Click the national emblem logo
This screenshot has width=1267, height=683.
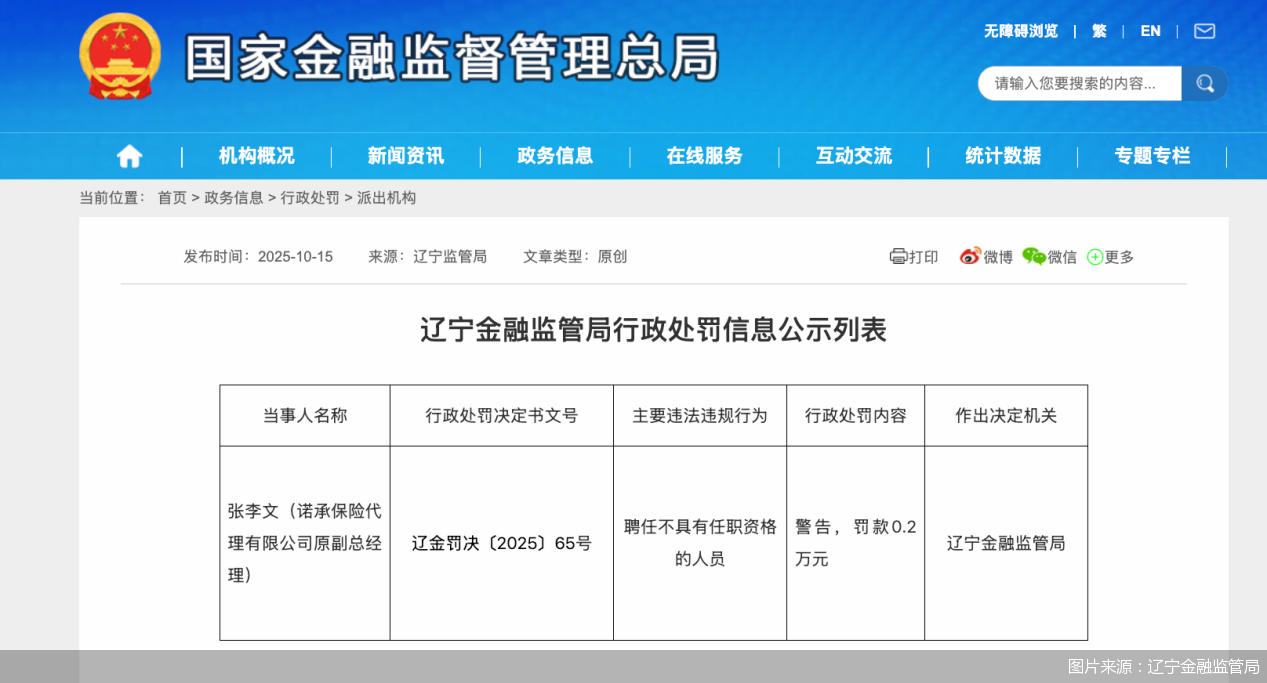pos(119,56)
